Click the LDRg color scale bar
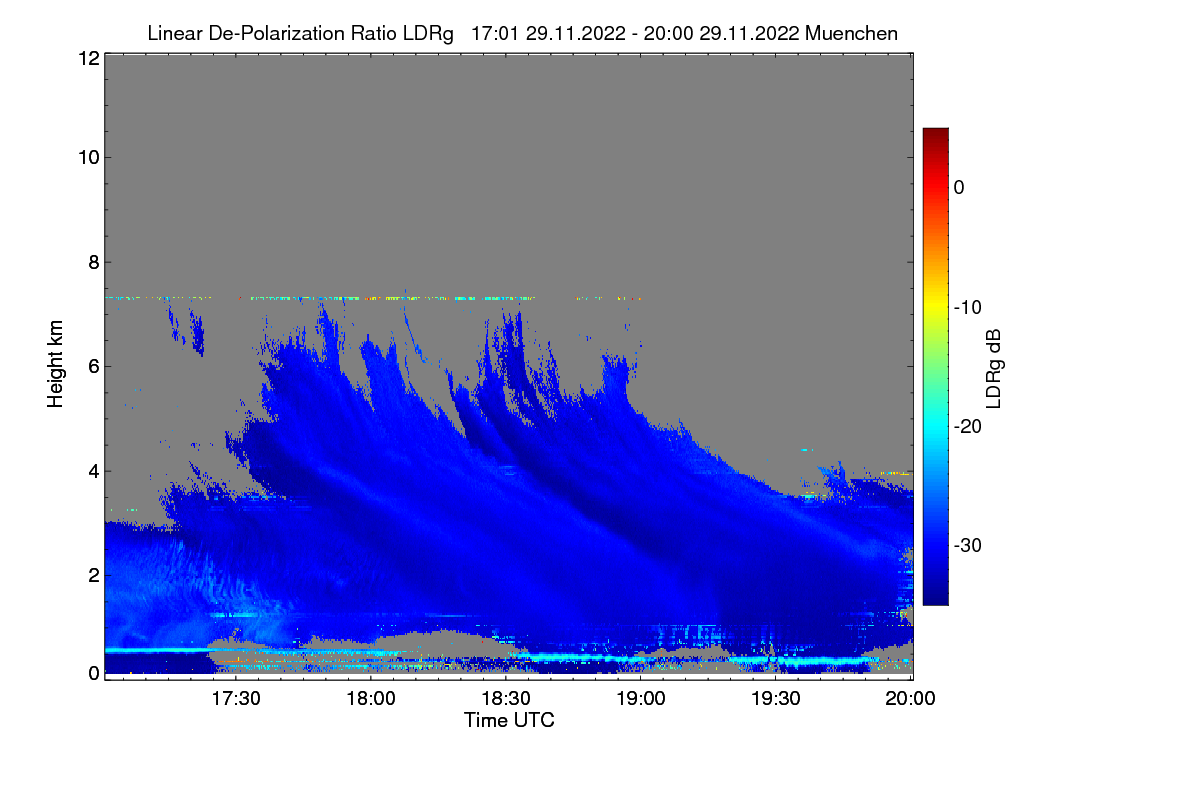Viewport: 1200px width, 800px height. point(935,366)
